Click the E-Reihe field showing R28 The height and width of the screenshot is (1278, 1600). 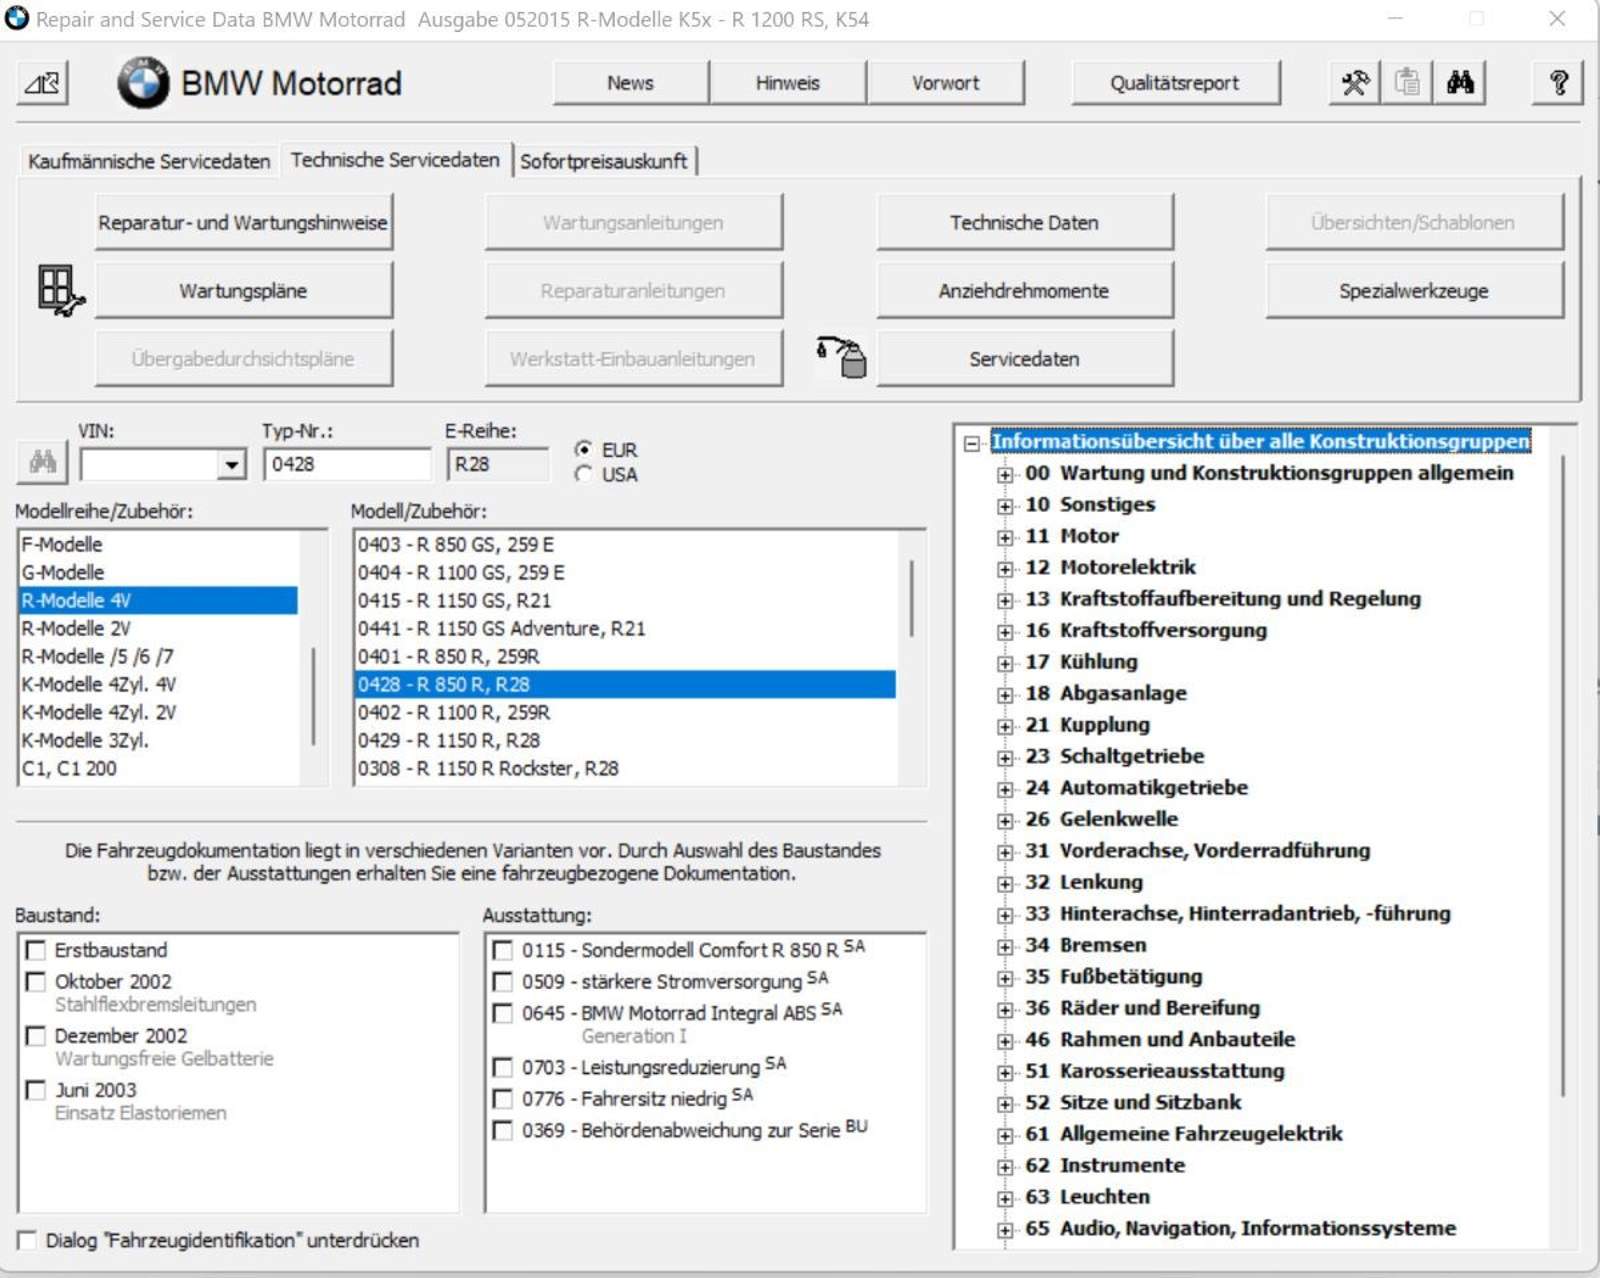[497, 464]
